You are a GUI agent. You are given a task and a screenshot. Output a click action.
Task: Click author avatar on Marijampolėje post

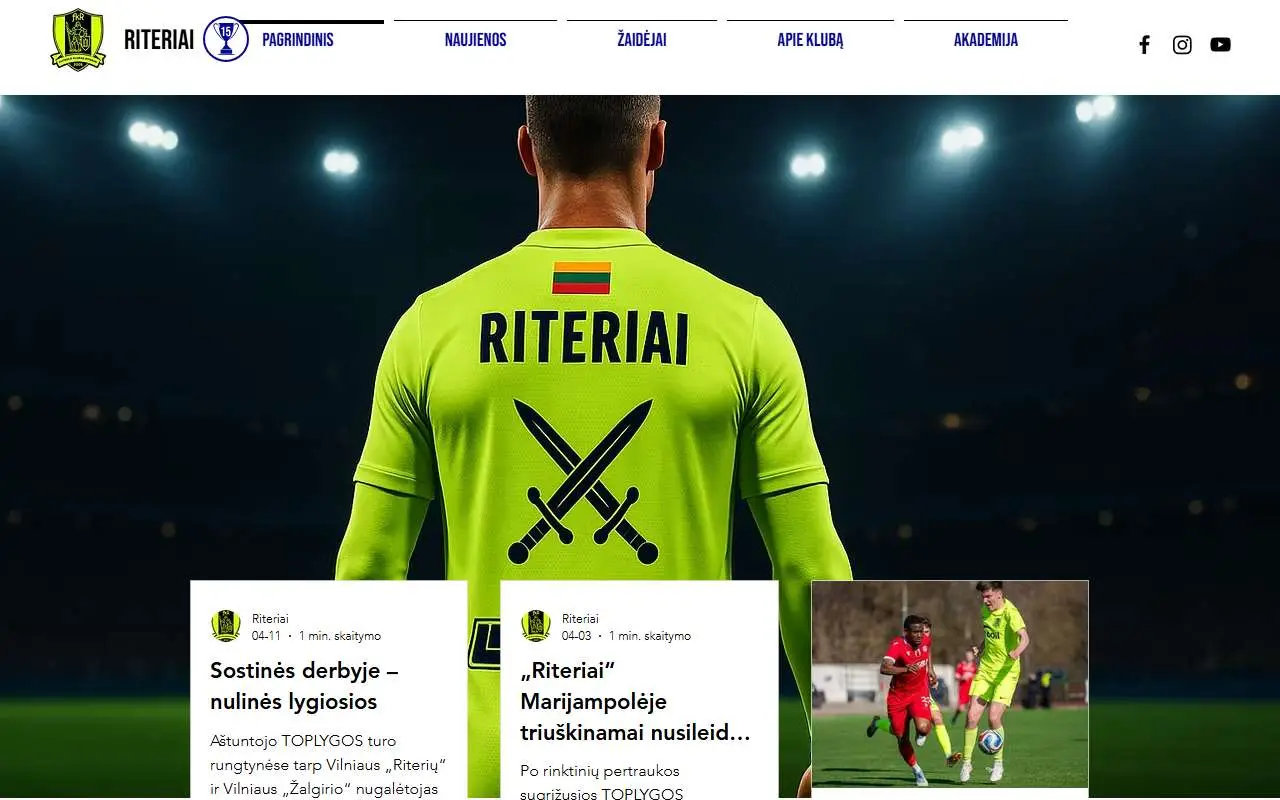click(536, 626)
